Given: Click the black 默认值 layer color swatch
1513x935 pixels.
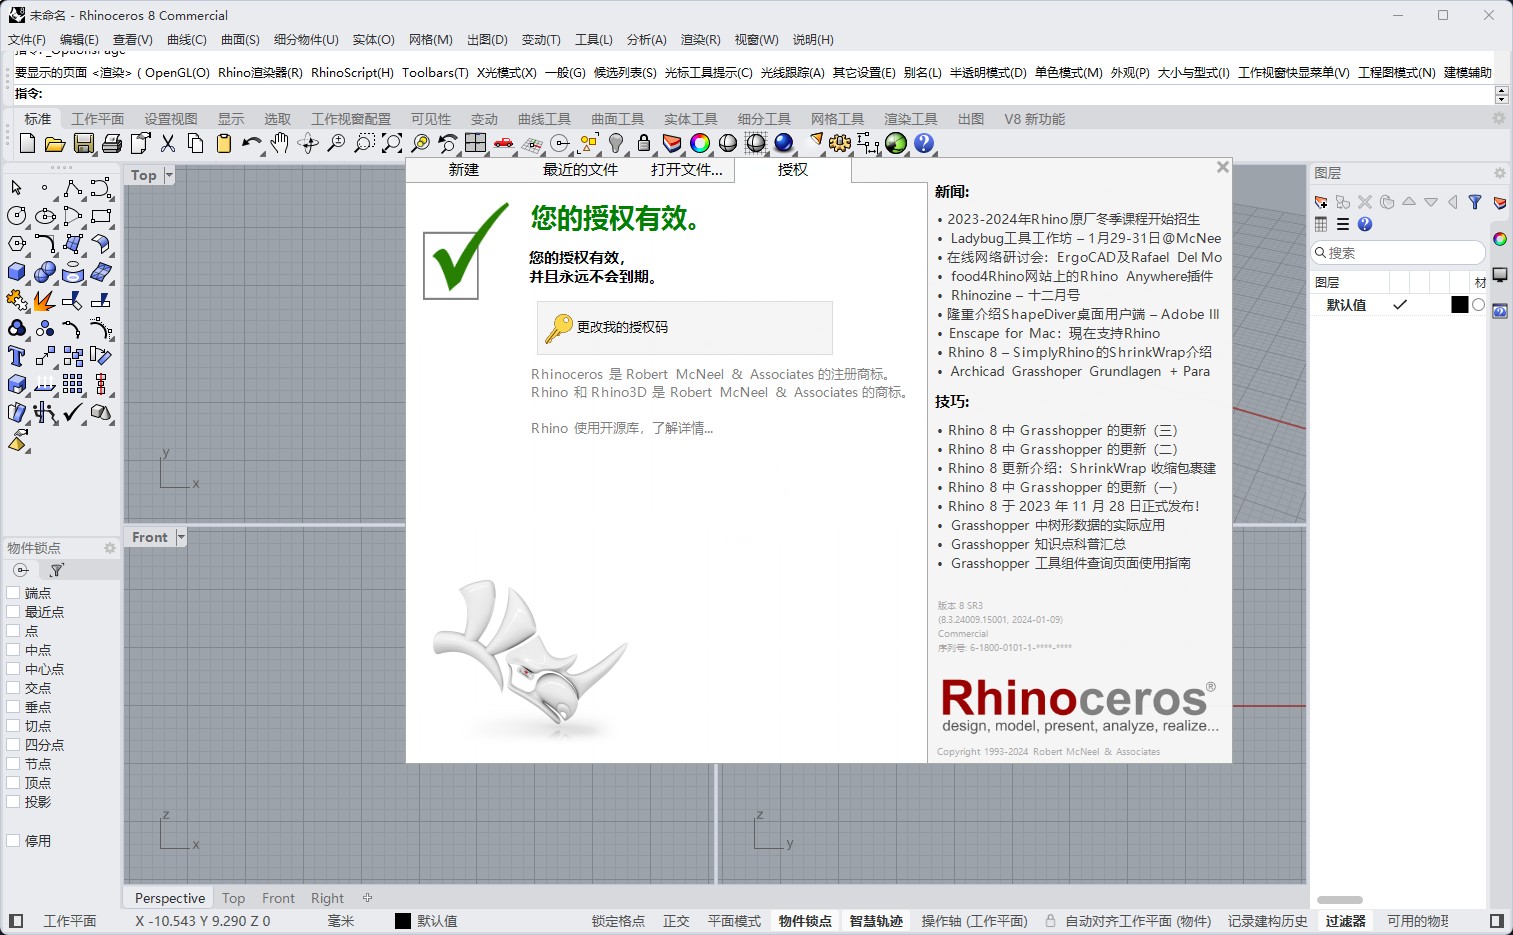Looking at the screenshot, I should tap(1460, 305).
